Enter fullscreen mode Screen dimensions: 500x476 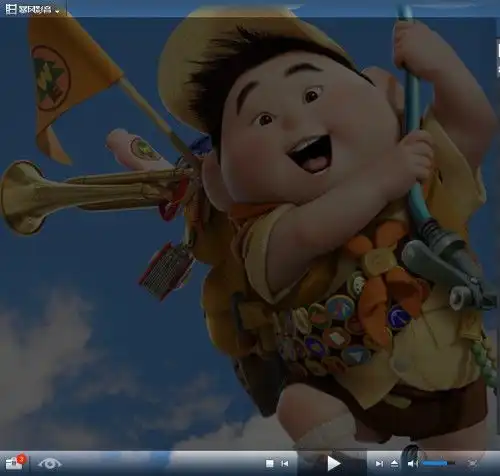(x=473, y=463)
